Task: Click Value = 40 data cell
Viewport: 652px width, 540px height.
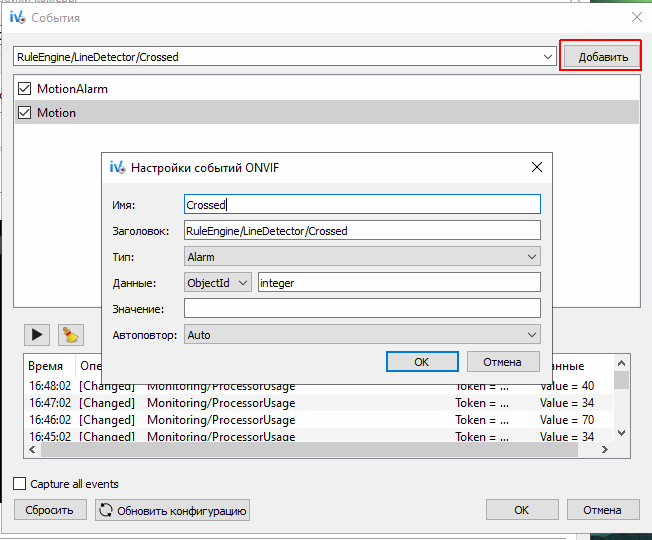Action: pyautogui.click(x=567, y=386)
